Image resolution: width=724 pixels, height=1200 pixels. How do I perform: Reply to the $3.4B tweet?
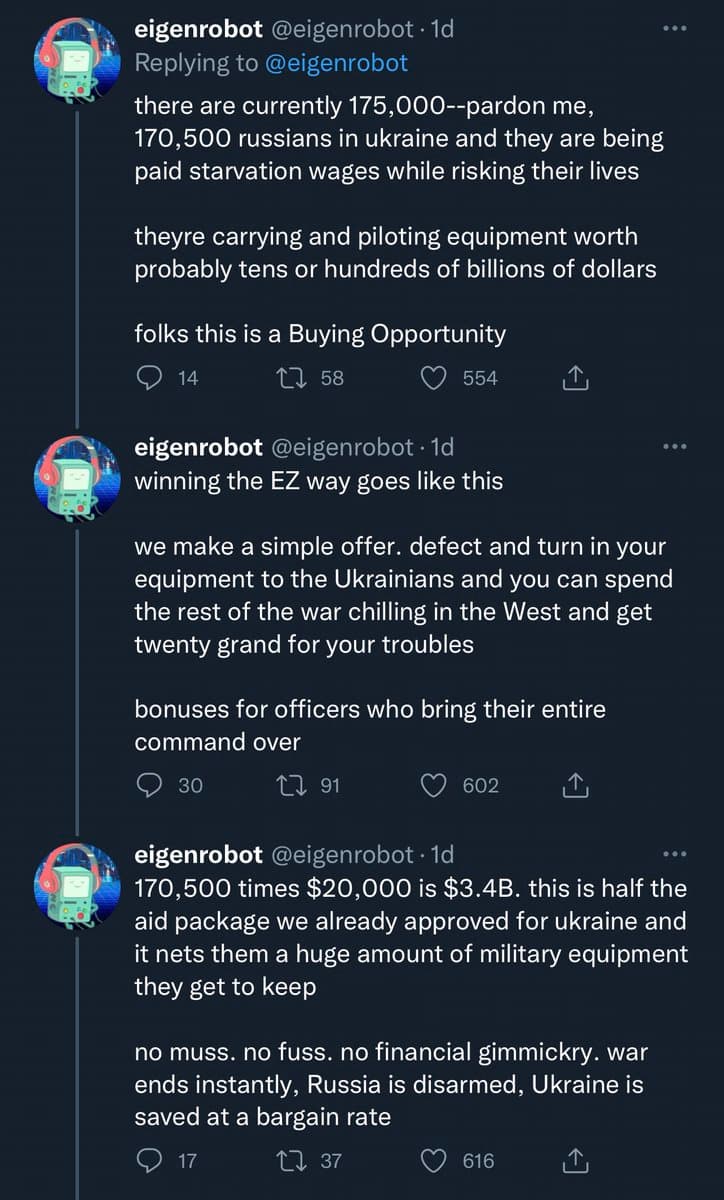point(149,1161)
